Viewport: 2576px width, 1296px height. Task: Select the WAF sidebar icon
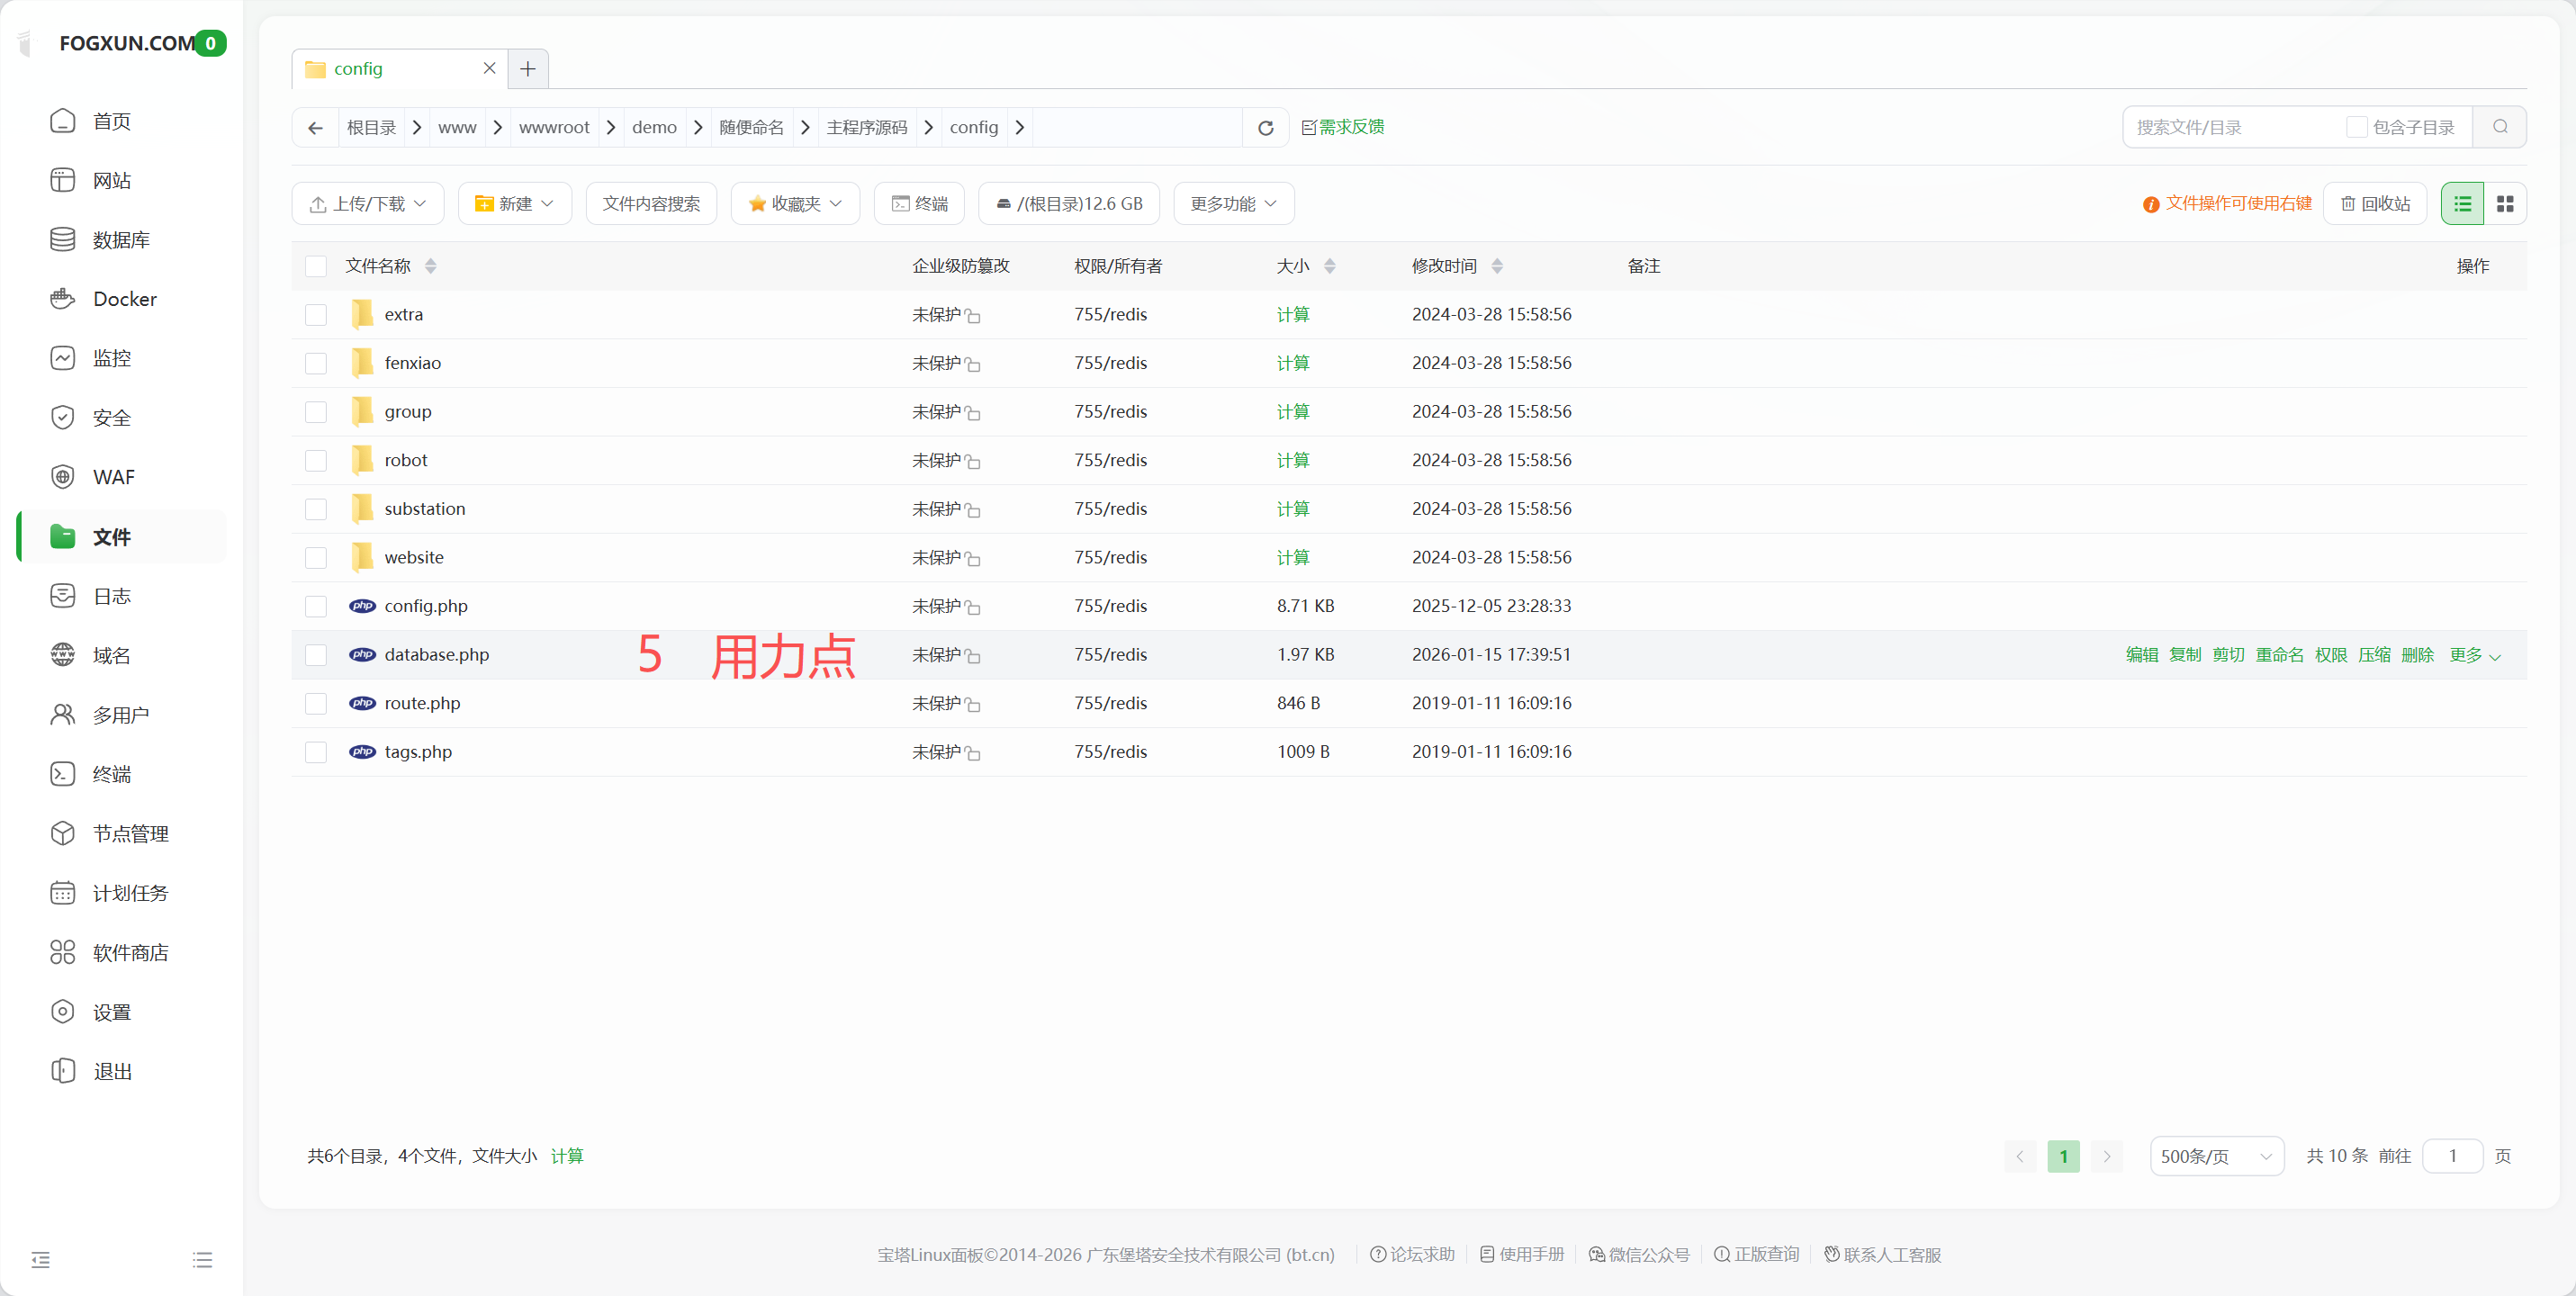pos(63,476)
